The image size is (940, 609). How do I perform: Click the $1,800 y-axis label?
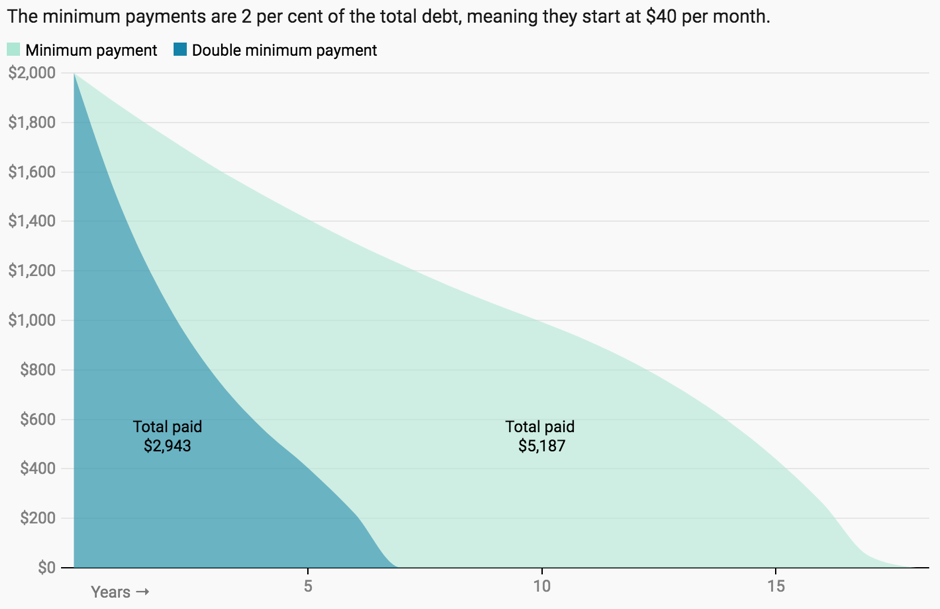click(x=32, y=123)
